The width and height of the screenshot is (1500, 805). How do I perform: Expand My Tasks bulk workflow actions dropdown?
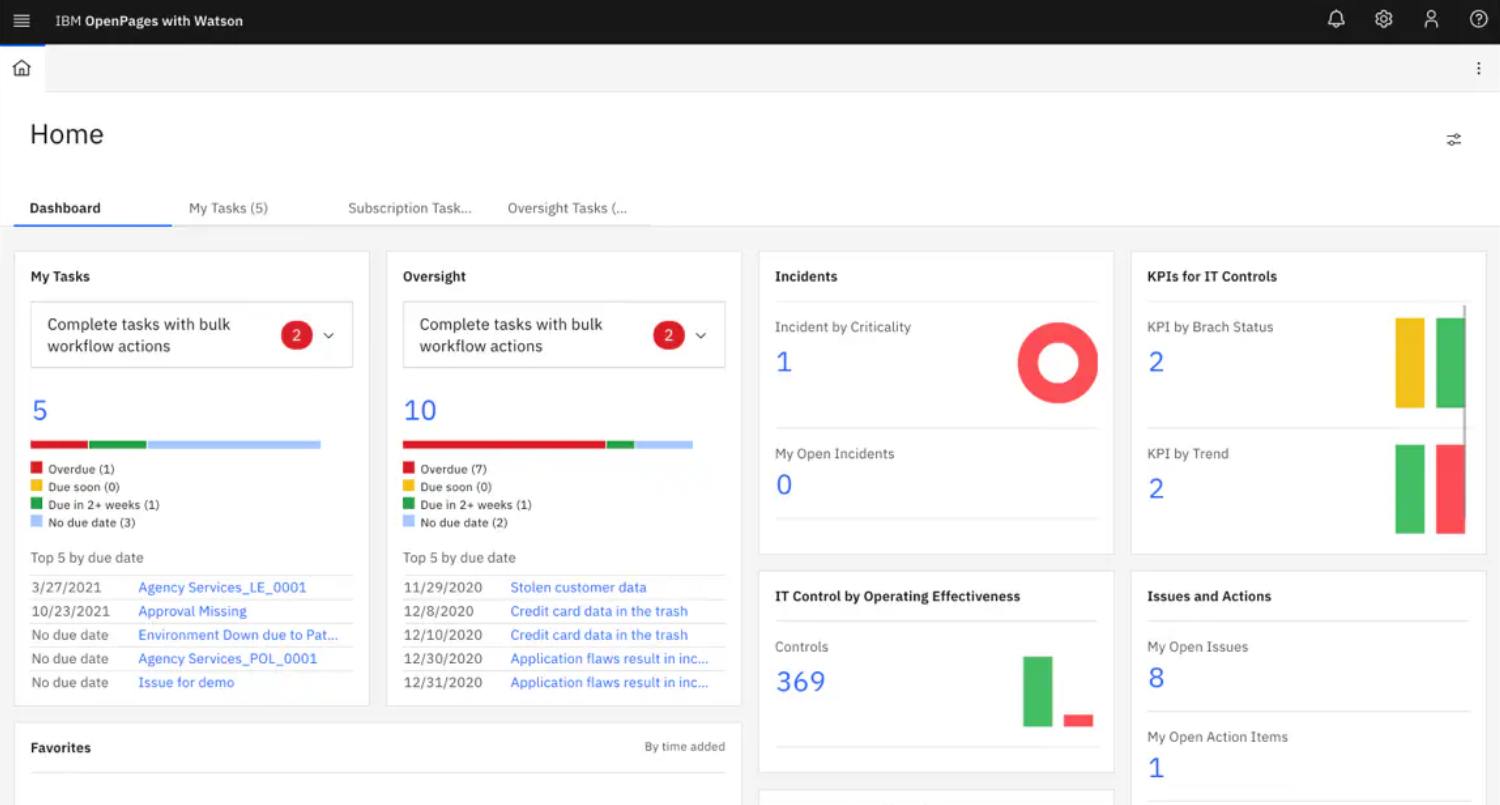tap(328, 336)
